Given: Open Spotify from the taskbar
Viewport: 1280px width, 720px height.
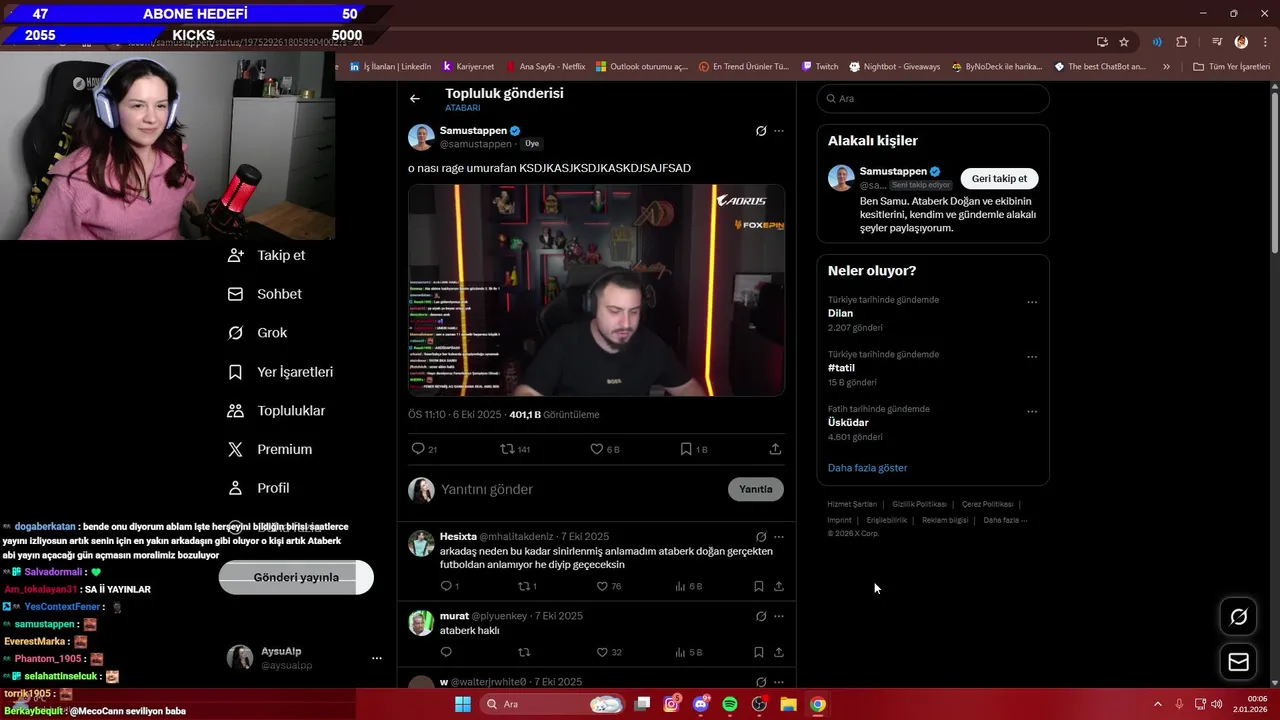Looking at the screenshot, I should point(730,704).
